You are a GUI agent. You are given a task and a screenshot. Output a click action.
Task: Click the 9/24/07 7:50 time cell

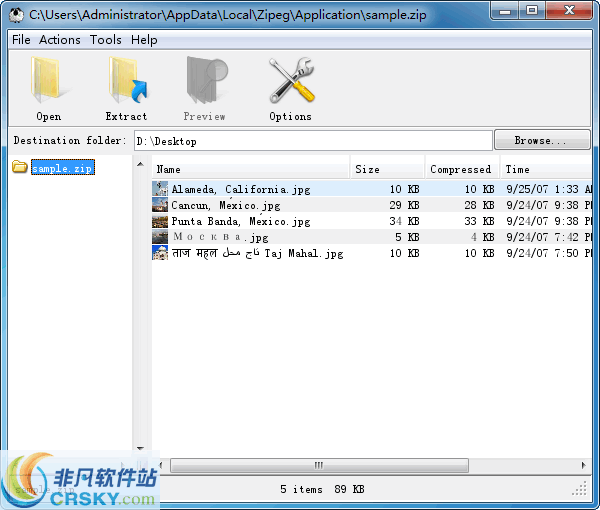pyautogui.click(x=549, y=253)
